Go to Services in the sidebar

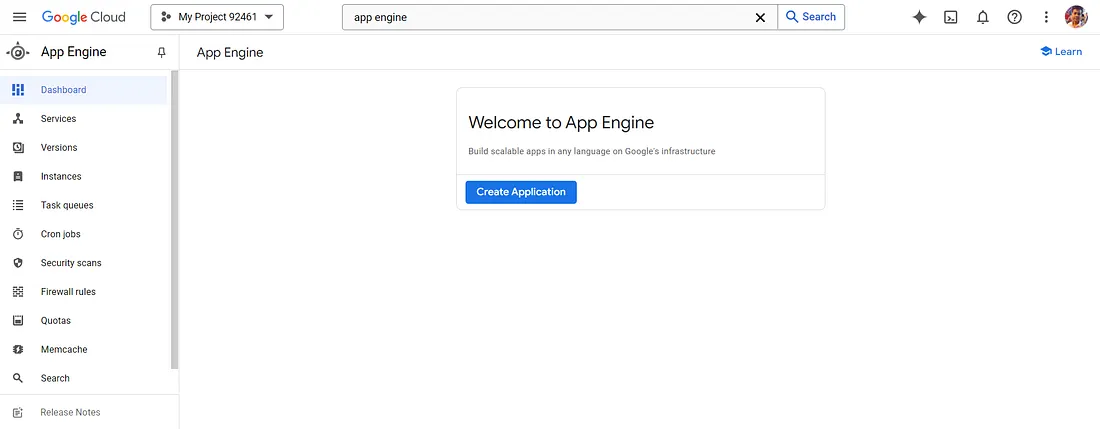click(x=83, y=118)
